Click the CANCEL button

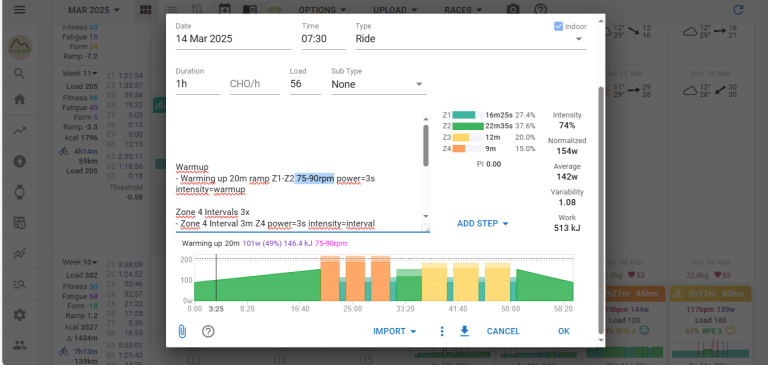point(503,332)
